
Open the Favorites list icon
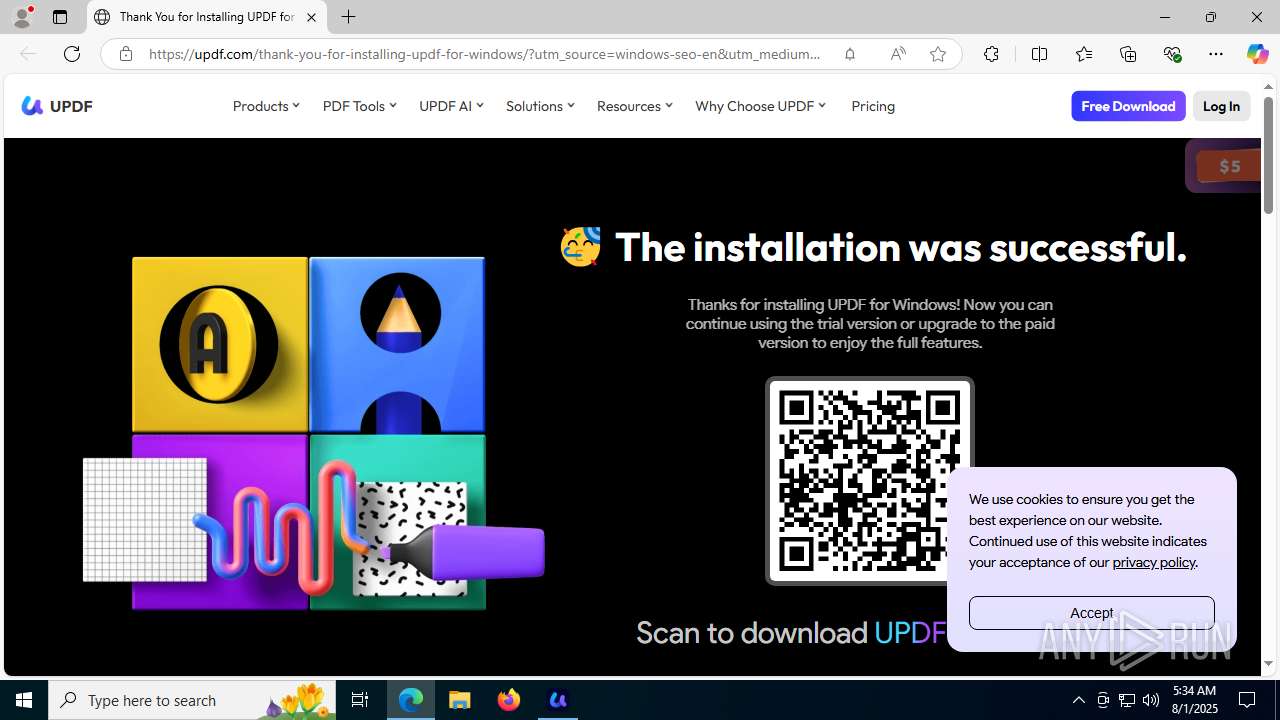tap(1083, 54)
